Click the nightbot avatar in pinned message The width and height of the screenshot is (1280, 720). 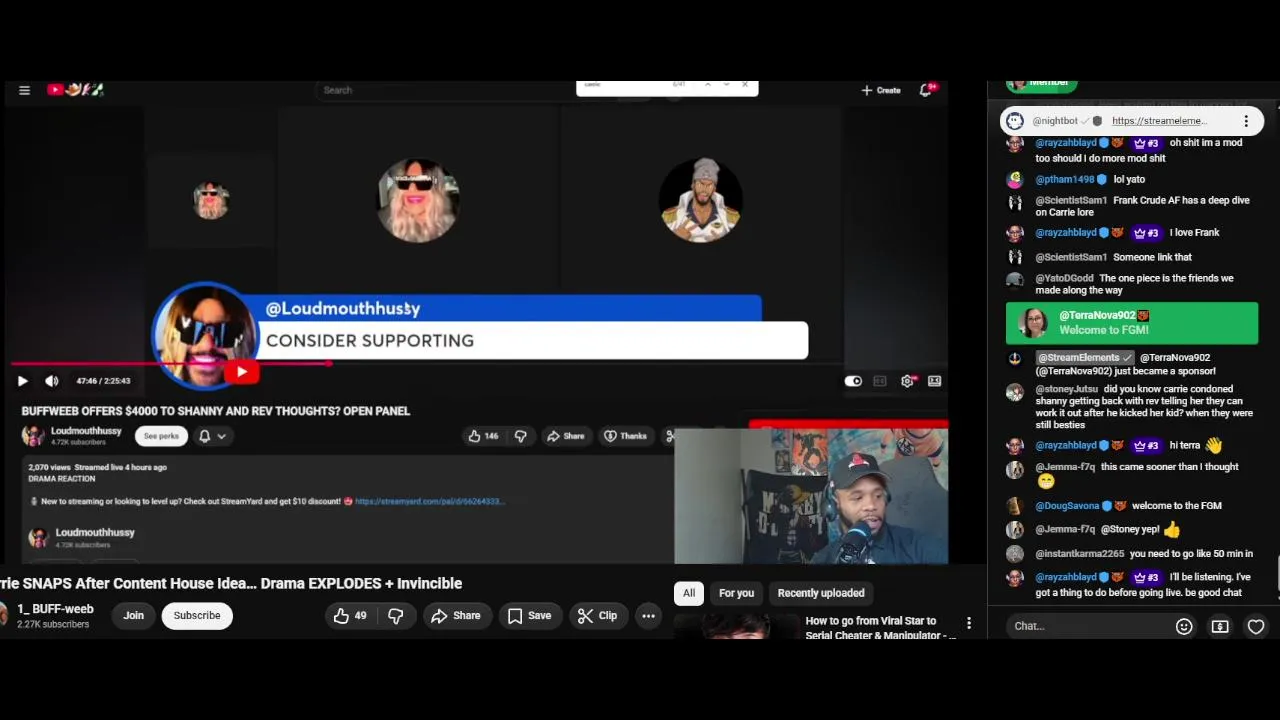click(1015, 121)
